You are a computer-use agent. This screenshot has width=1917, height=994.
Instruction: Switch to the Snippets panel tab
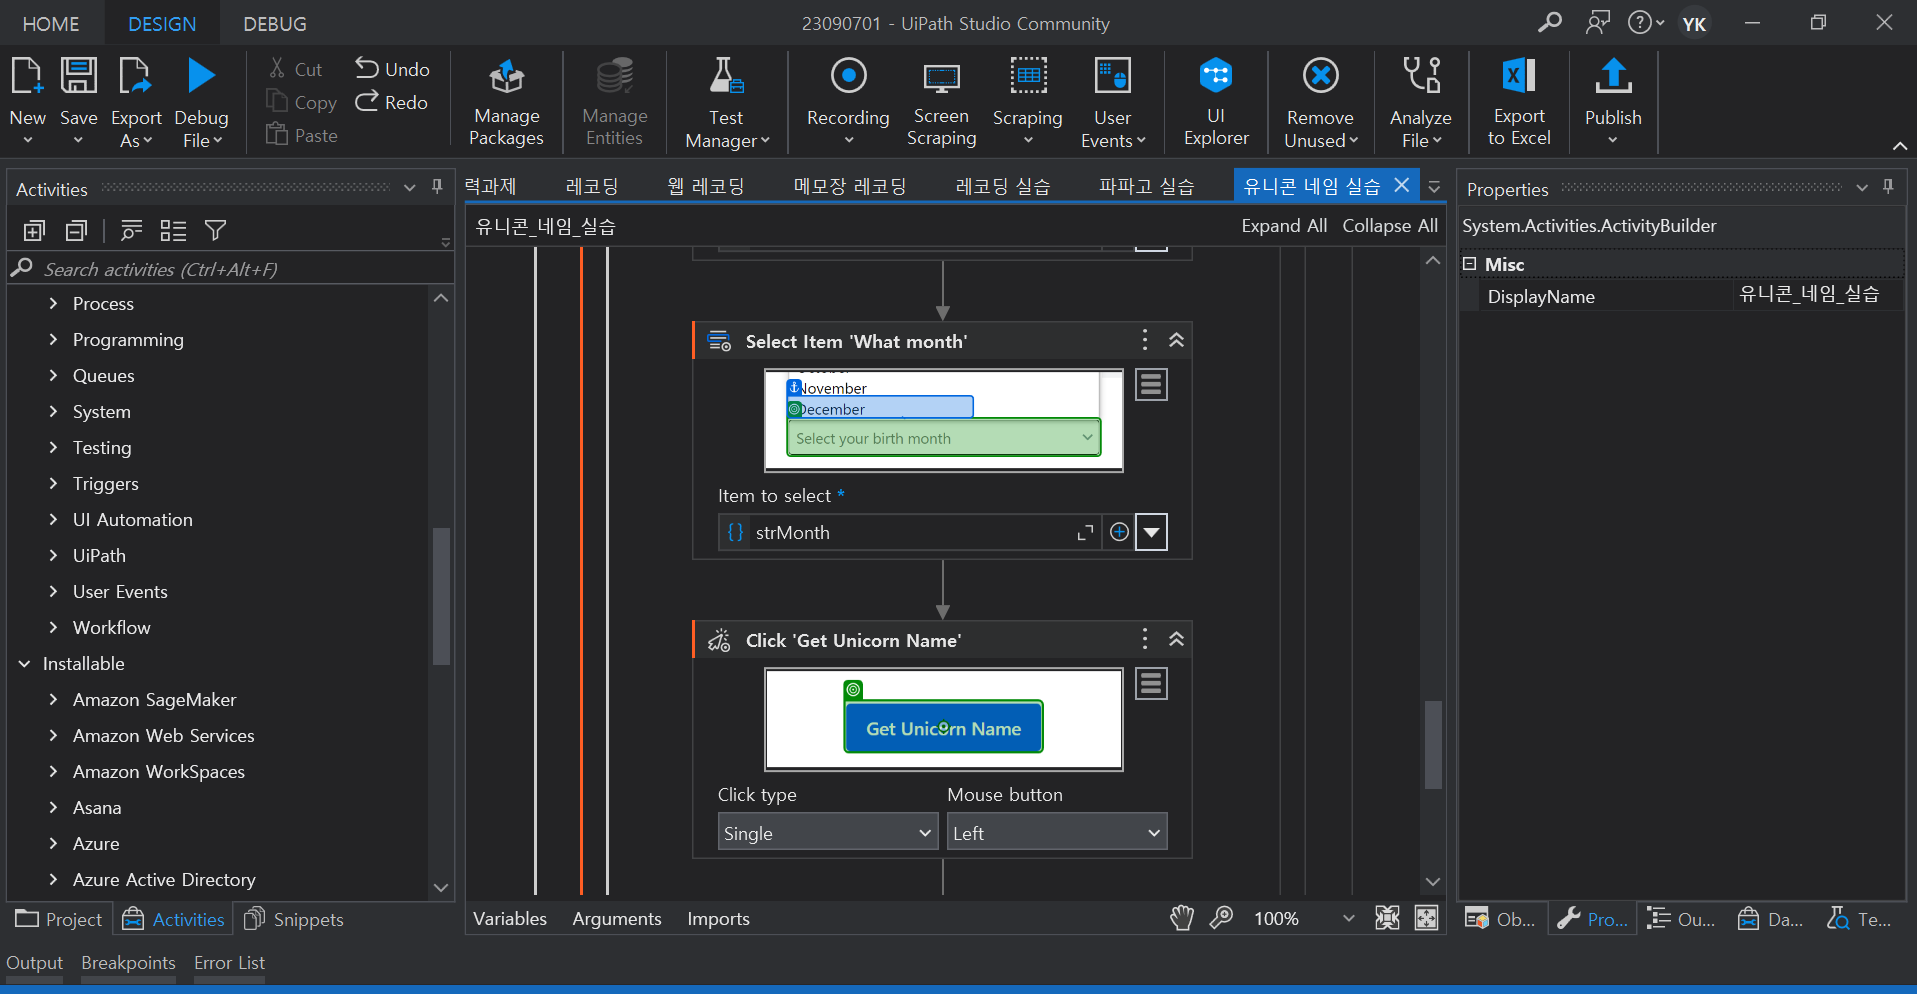pos(294,919)
